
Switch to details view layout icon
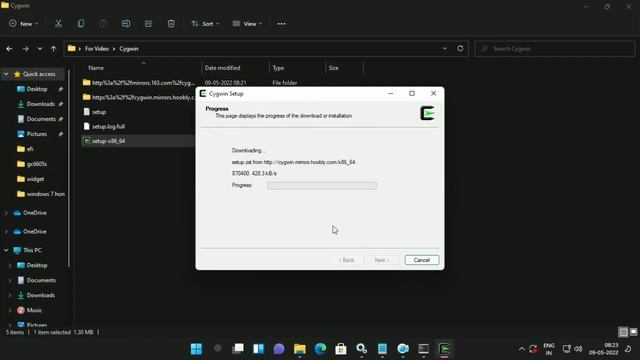623,332
